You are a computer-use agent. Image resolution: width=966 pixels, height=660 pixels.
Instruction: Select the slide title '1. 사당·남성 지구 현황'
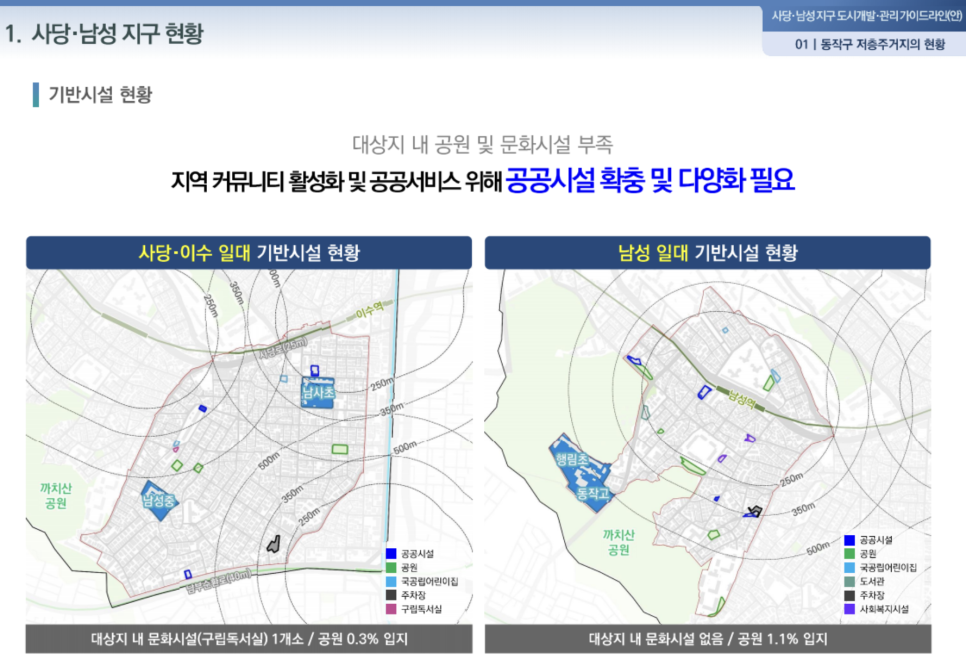pos(104,33)
